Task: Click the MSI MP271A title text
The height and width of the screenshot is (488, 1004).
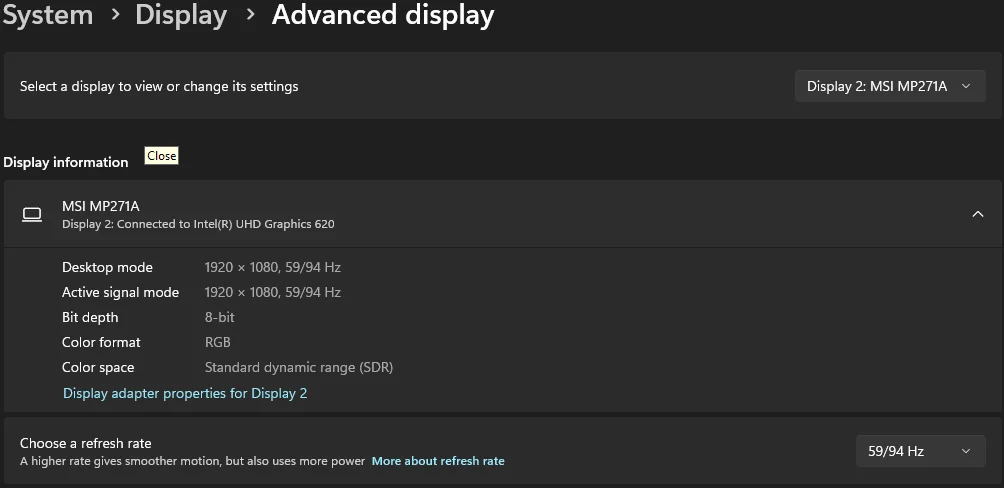Action: 101,206
